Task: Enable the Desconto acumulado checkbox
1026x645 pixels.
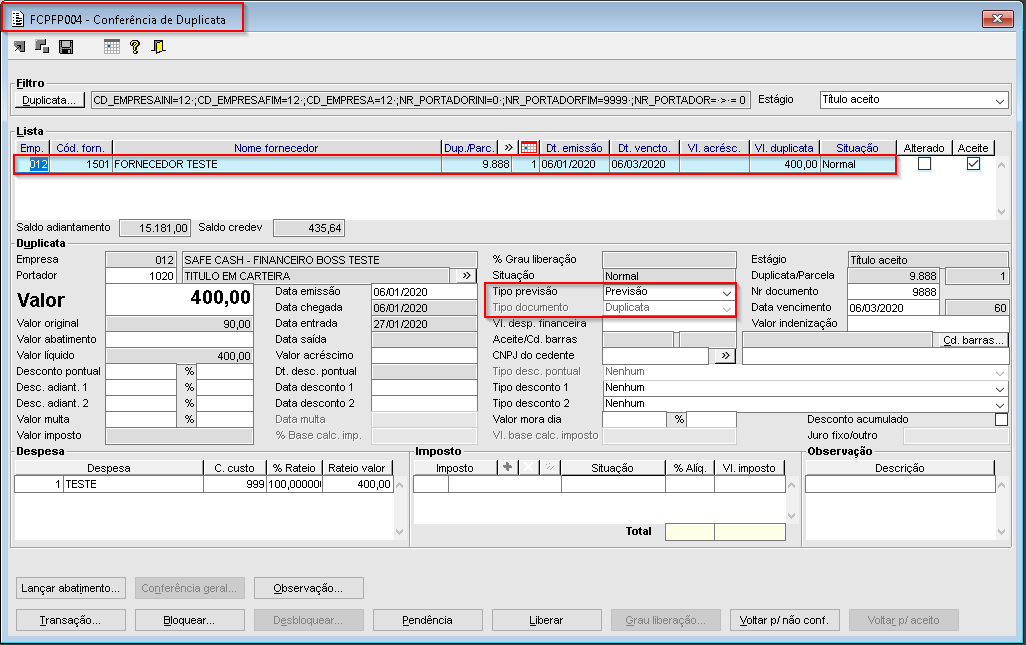Action: coord(1001,420)
